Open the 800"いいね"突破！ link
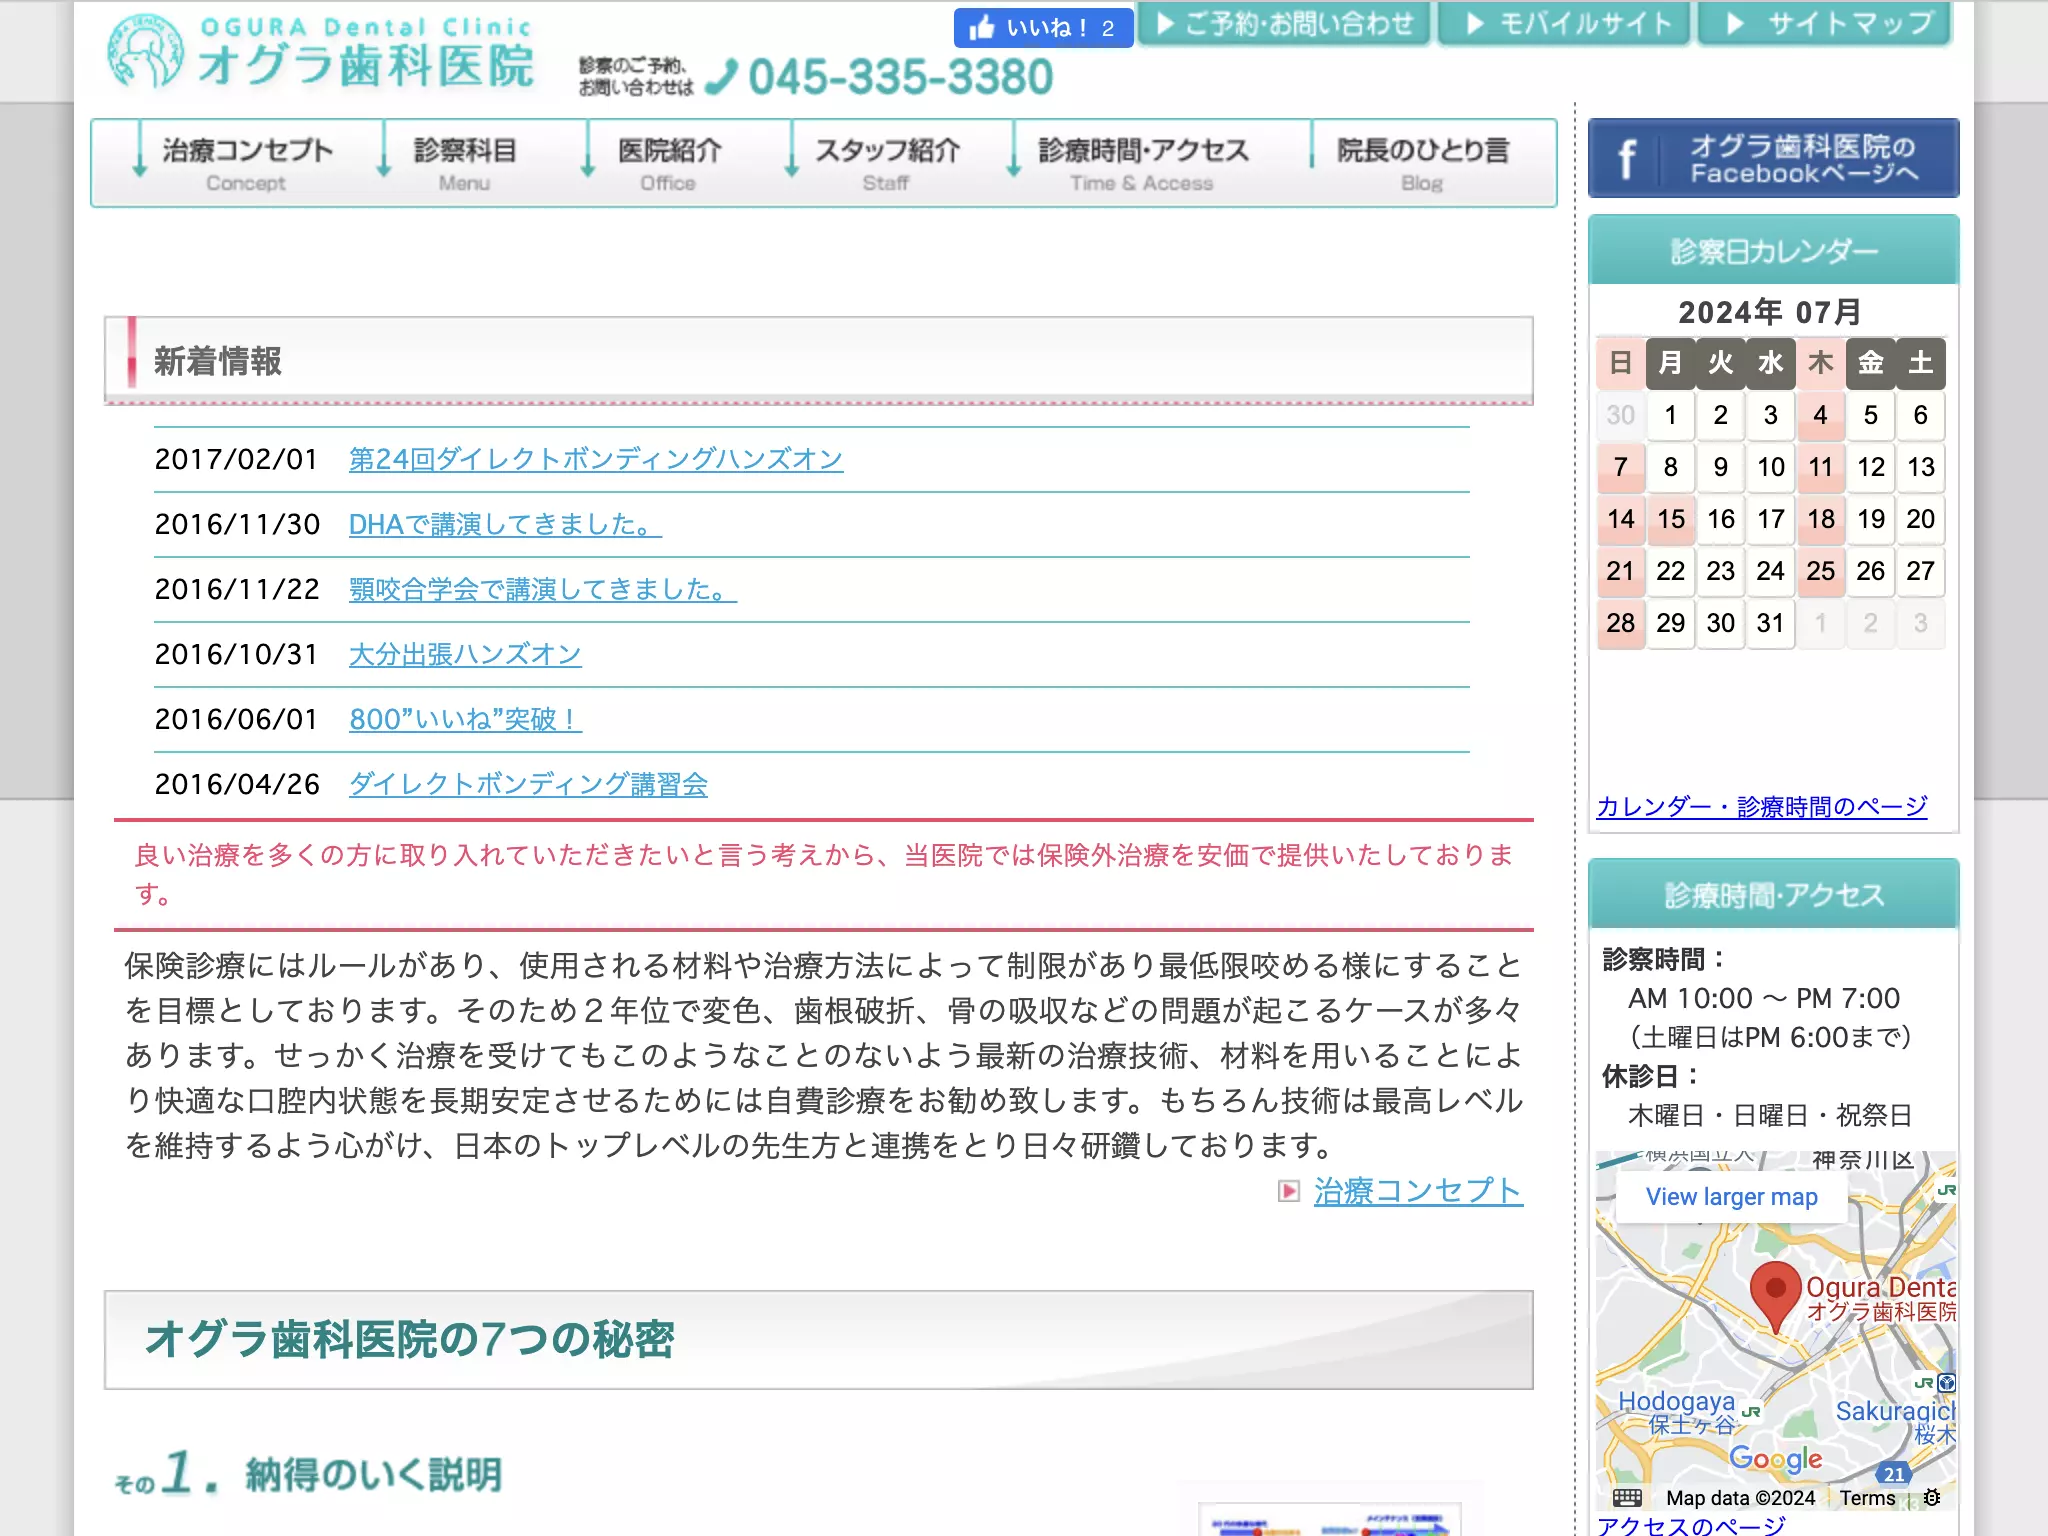2048x1536 pixels. (x=465, y=719)
